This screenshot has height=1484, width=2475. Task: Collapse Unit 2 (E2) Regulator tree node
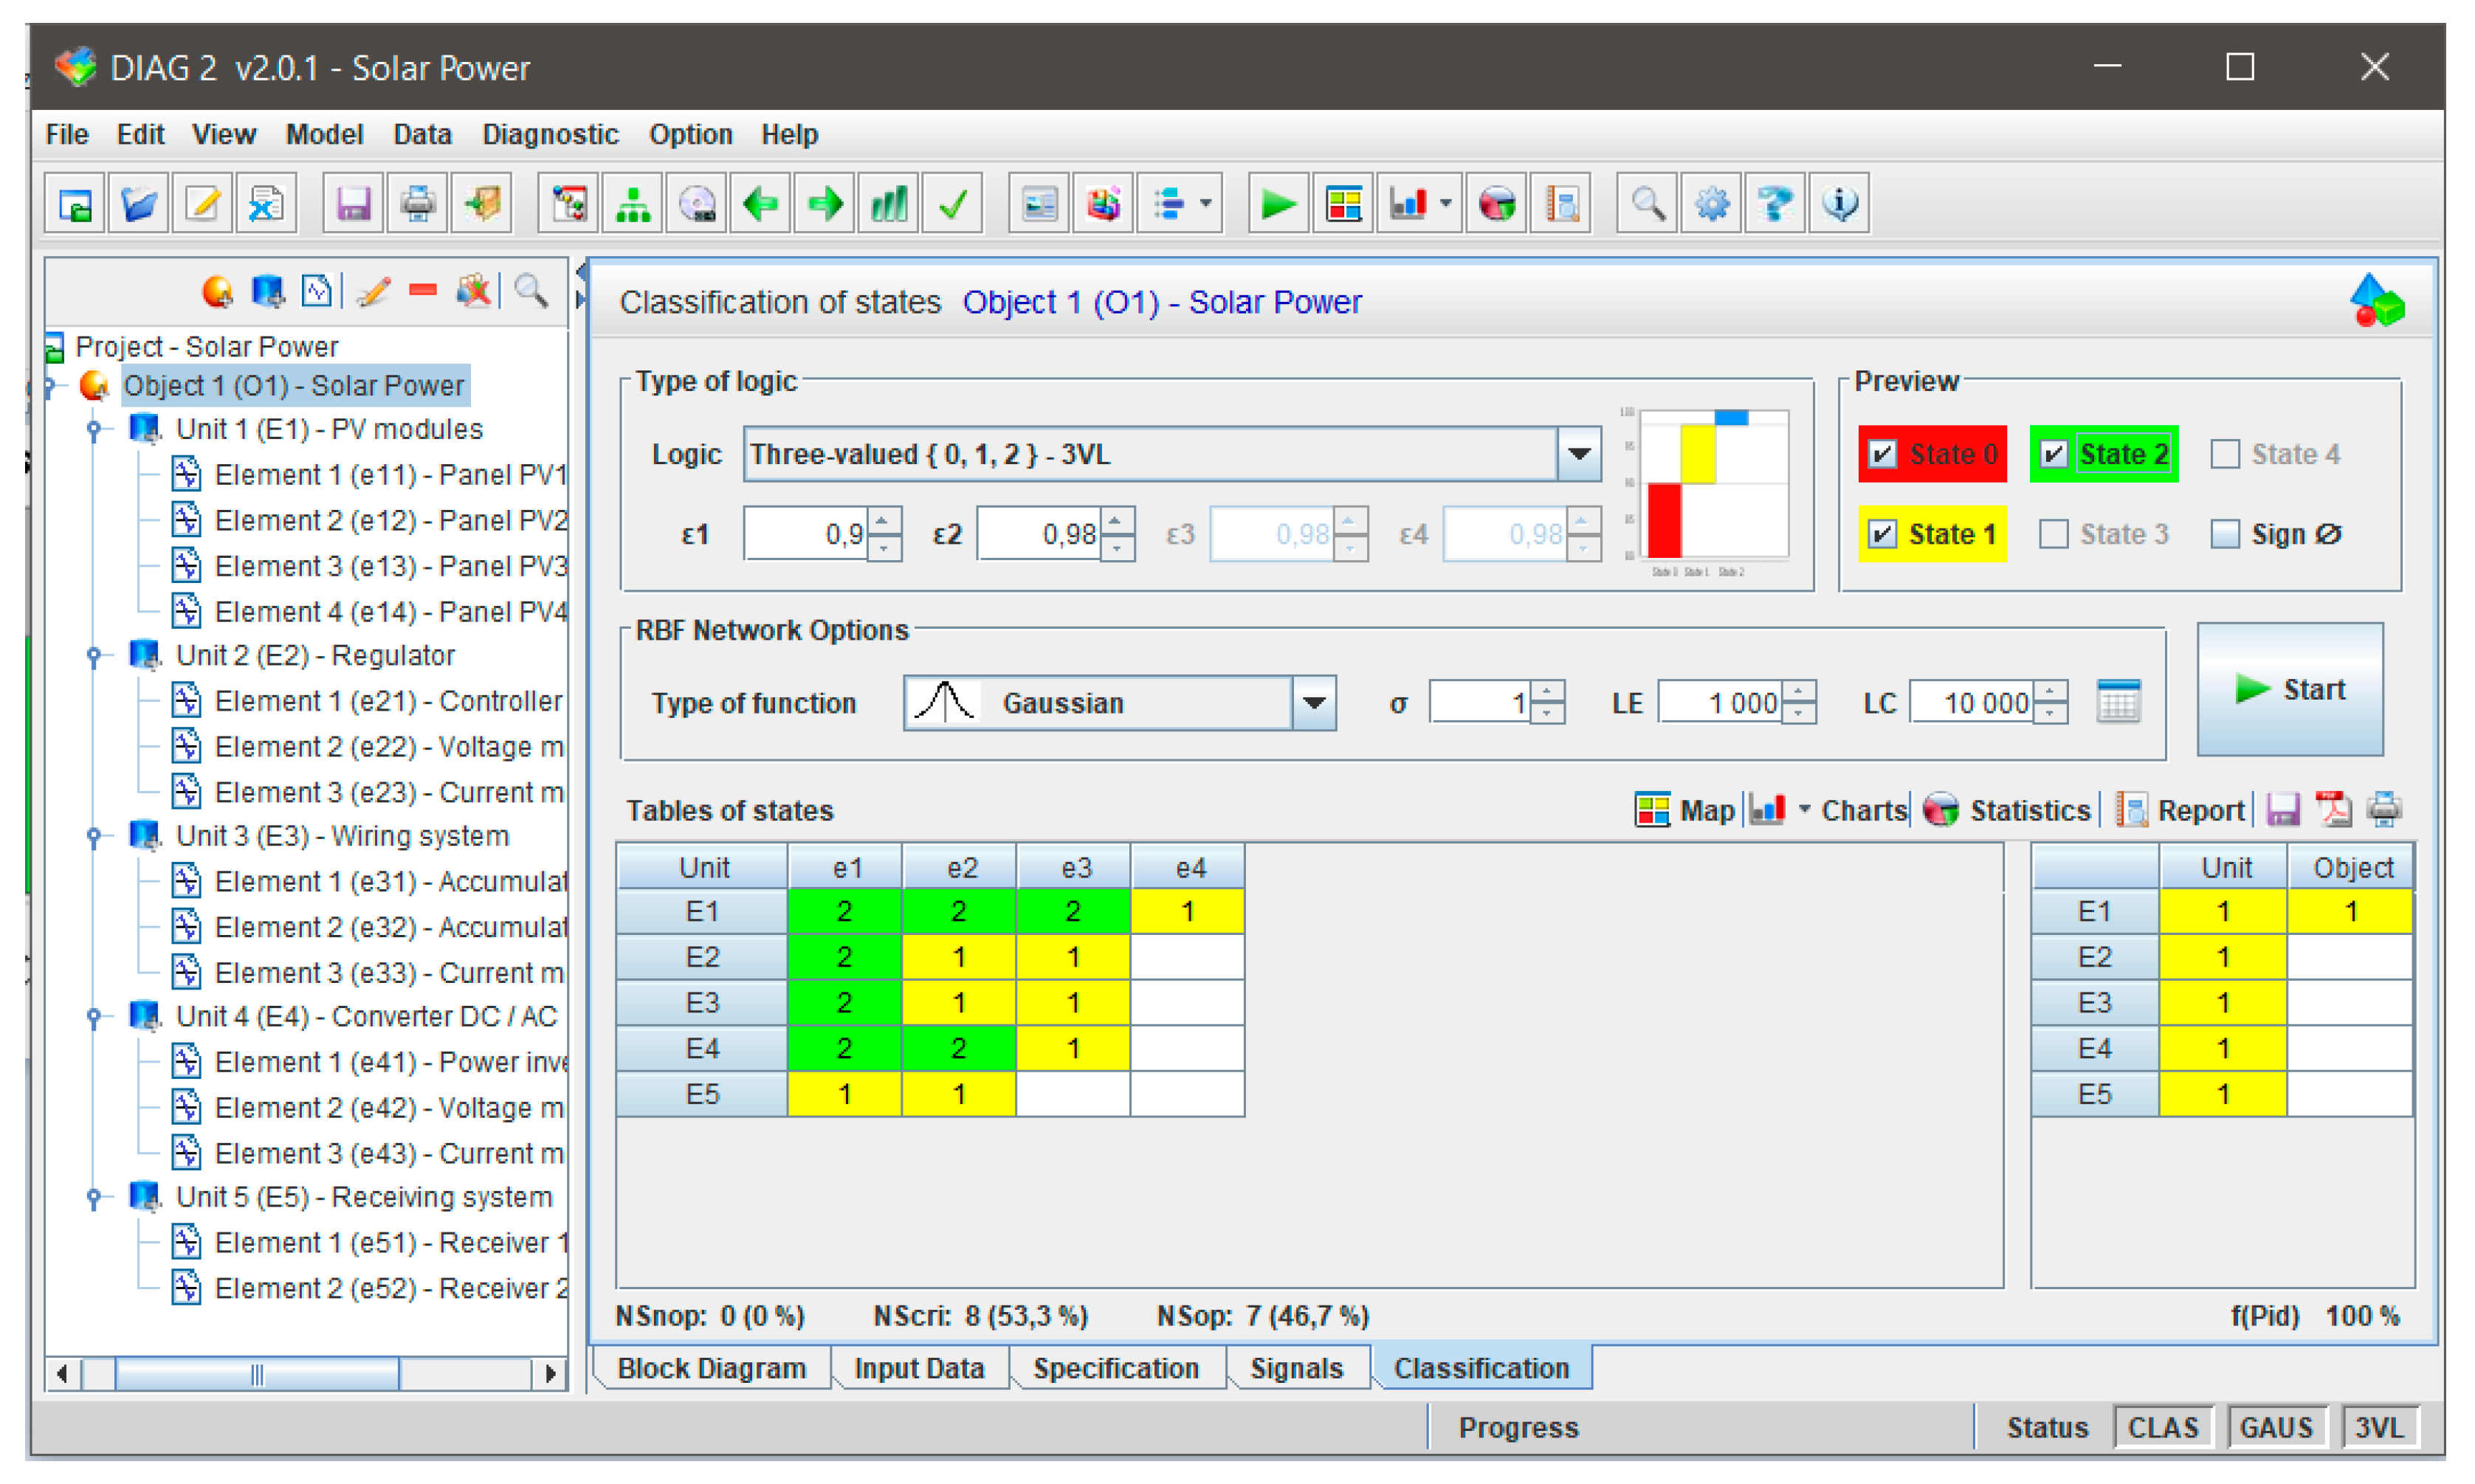94,655
